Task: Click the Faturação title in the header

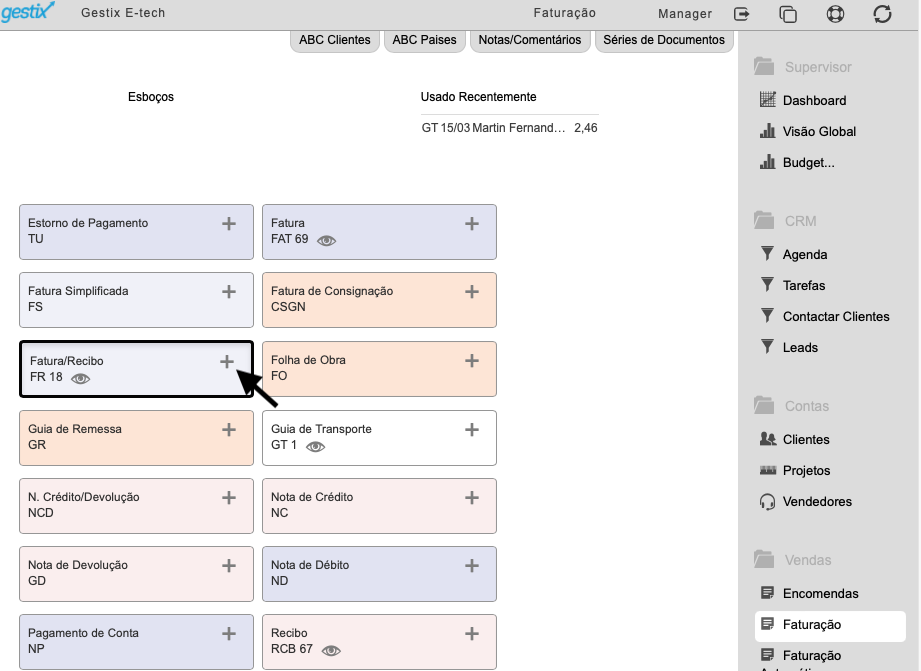Action: tap(564, 13)
